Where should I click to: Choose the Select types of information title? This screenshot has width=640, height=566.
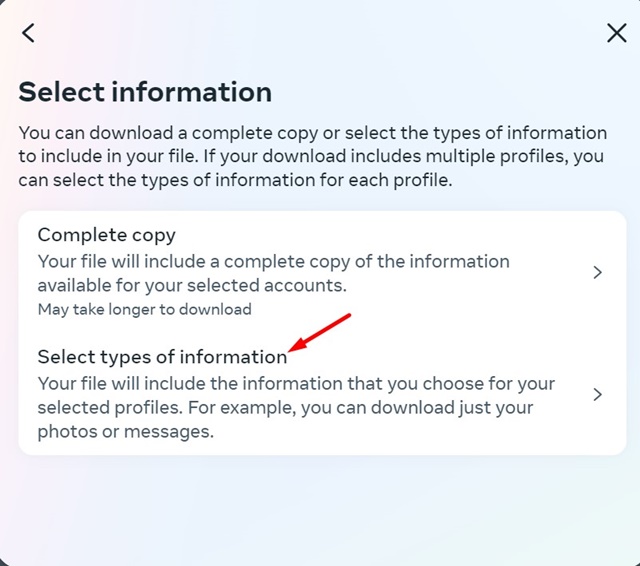tap(162, 357)
